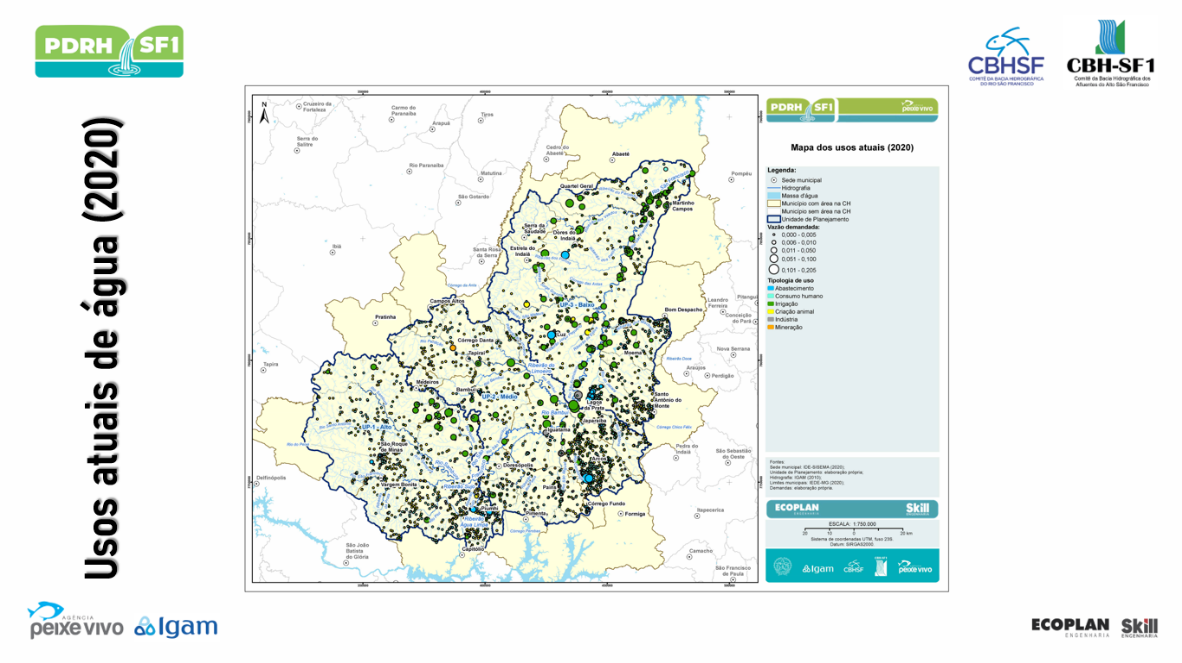Click the Agência Peixe Vivo footer logo
The width and height of the screenshot is (1182, 663).
pos(75,620)
